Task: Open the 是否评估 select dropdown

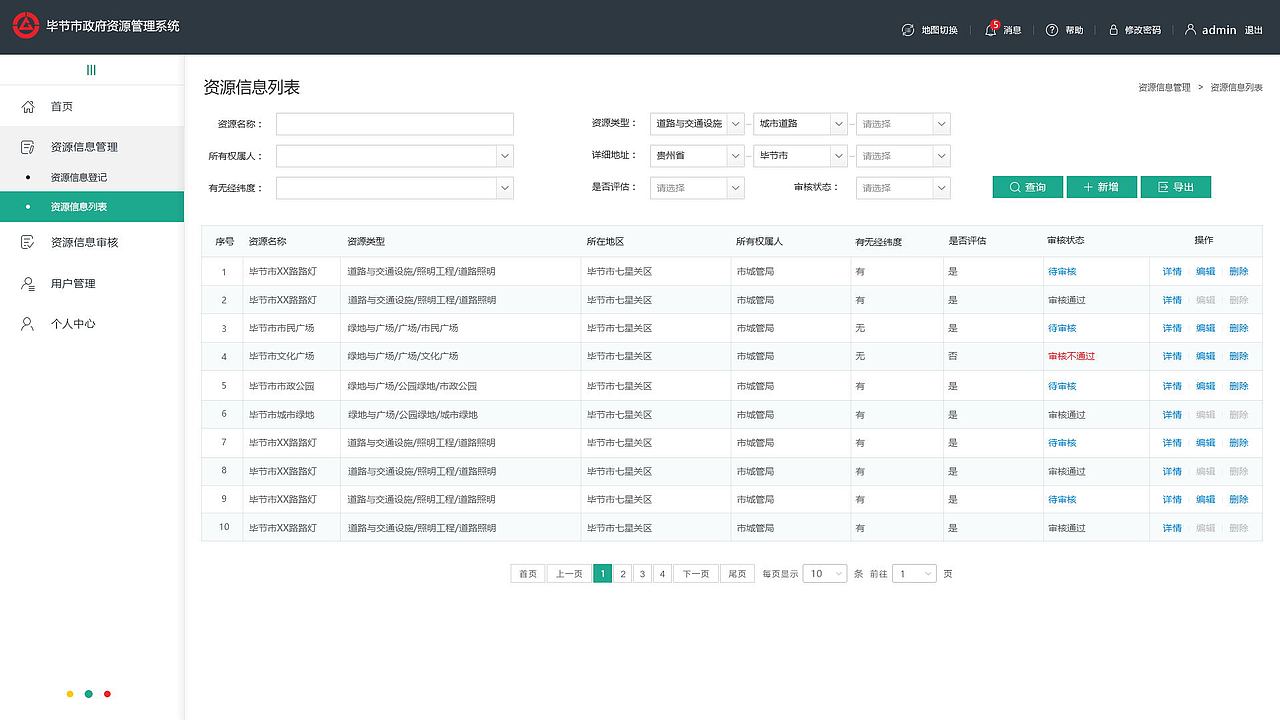Action: [x=697, y=187]
